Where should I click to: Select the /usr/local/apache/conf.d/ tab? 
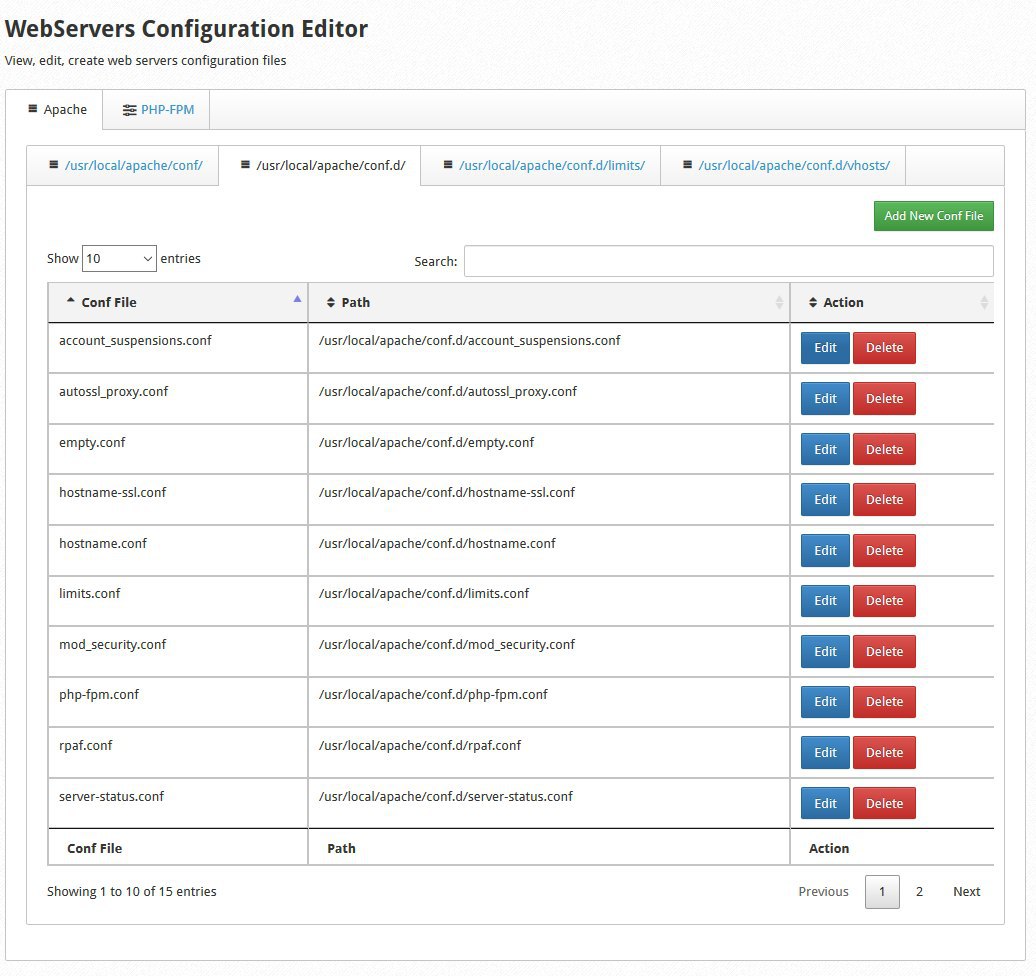coord(320,166)
